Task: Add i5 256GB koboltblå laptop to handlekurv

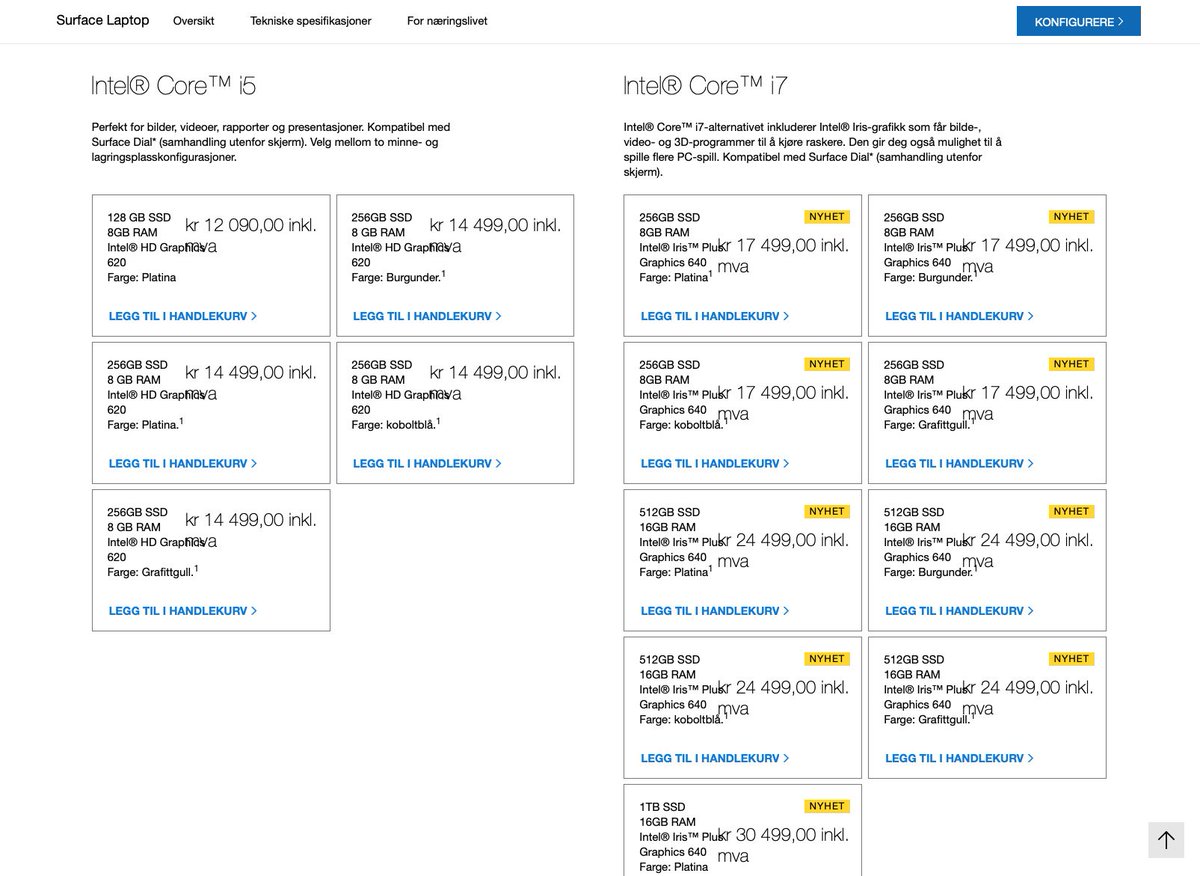Action: point(427,463)
